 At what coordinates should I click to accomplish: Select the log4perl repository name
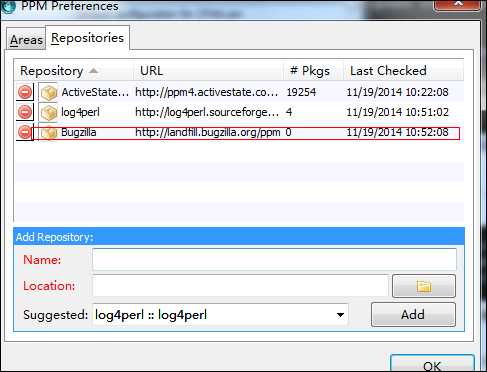pyautogui.click(x=80, y=112)
